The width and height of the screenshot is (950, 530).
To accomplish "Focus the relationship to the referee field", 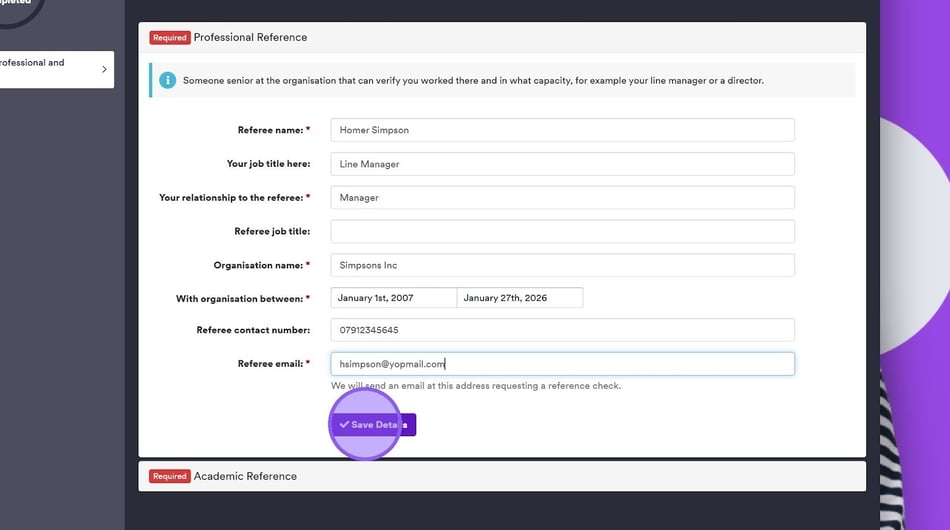I will (562, 198).
